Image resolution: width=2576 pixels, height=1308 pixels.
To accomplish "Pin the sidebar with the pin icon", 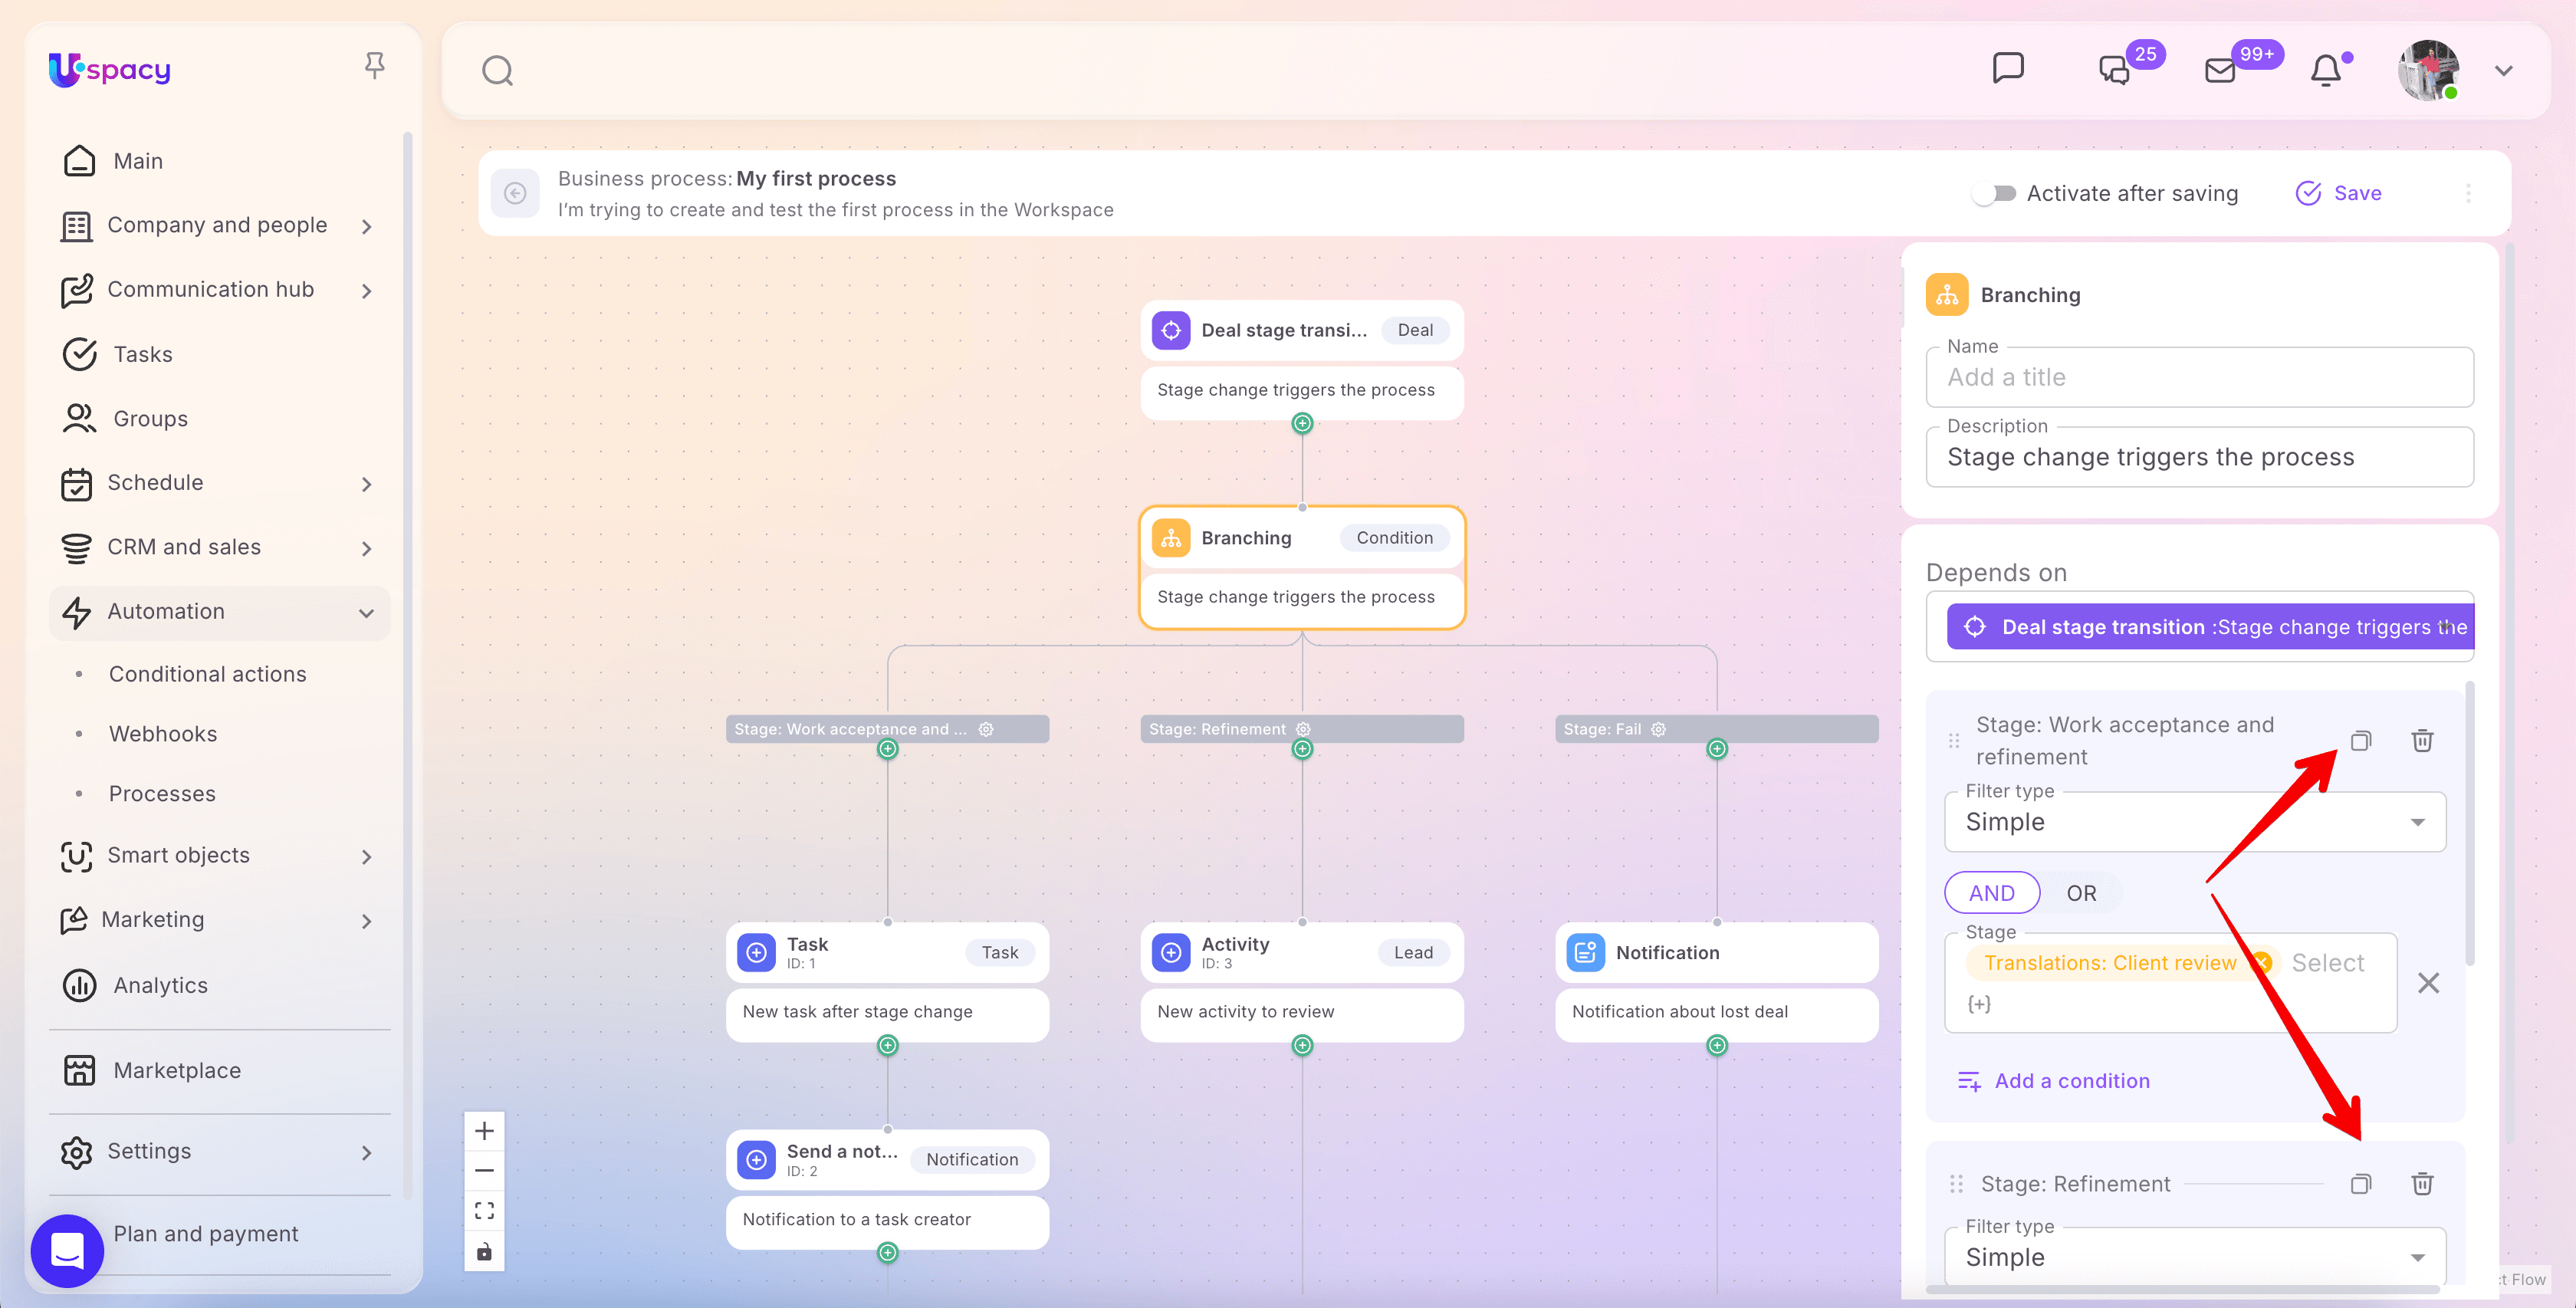I will click(x=375, y=66).
